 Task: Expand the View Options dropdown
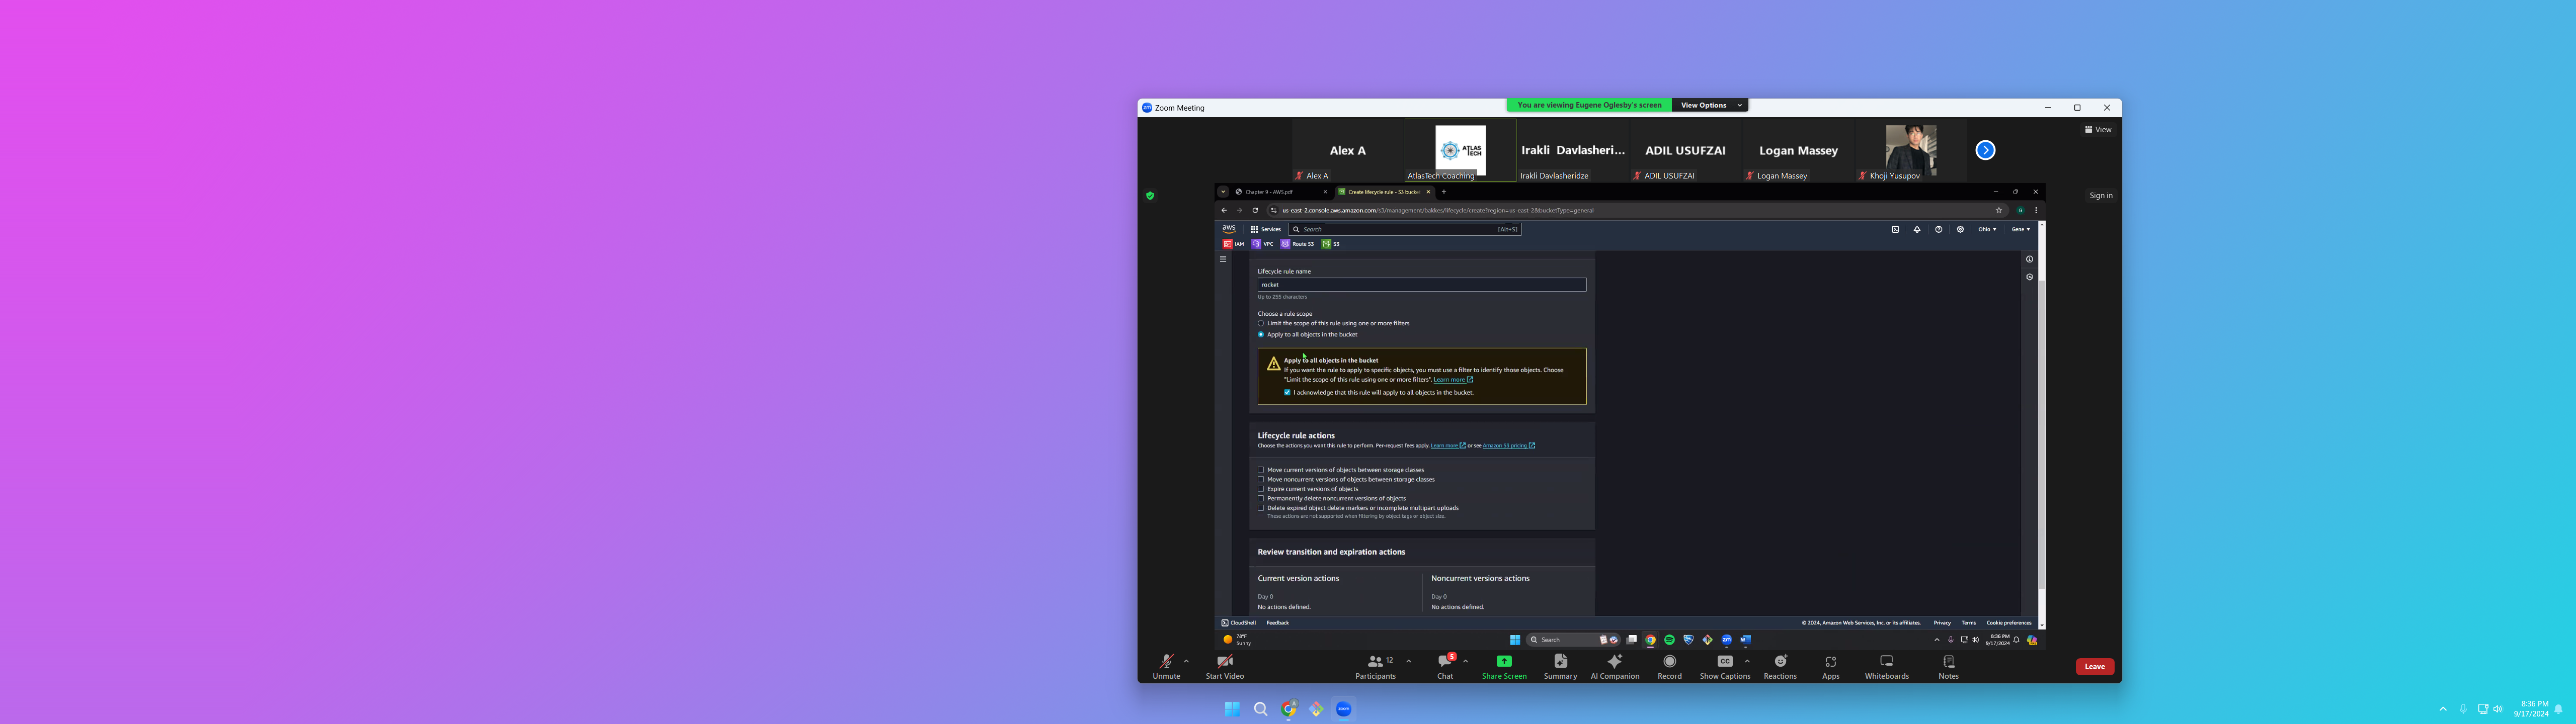pos(1710,105)
